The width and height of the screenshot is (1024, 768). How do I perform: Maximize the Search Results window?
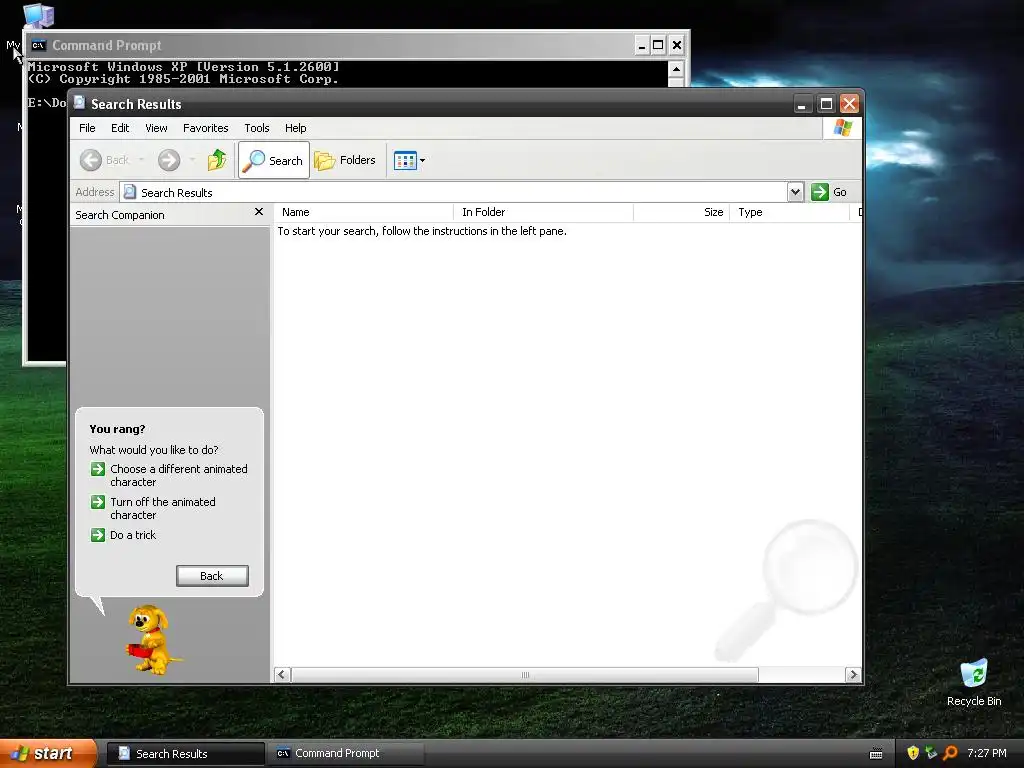(x=826, y=104)
